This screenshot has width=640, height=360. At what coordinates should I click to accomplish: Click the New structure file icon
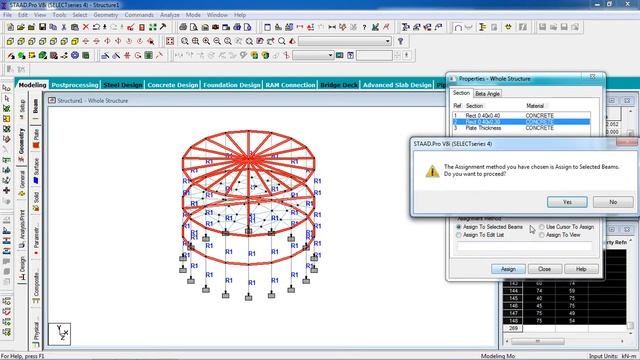[10, 27]
